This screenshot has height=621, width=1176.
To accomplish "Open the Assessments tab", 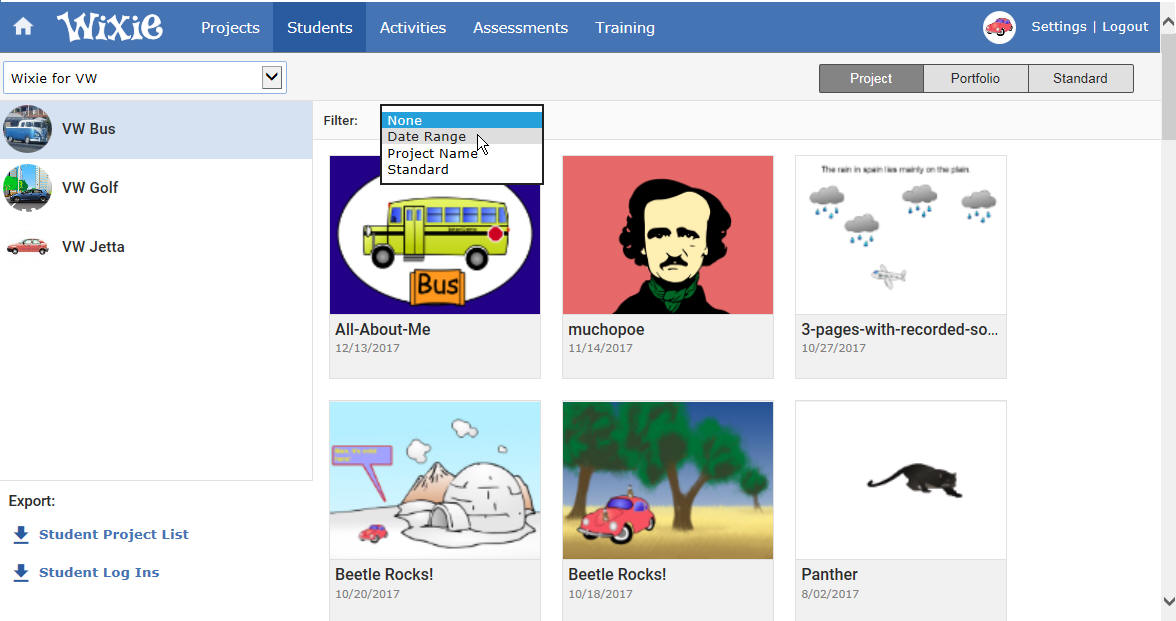I will 520,28.
